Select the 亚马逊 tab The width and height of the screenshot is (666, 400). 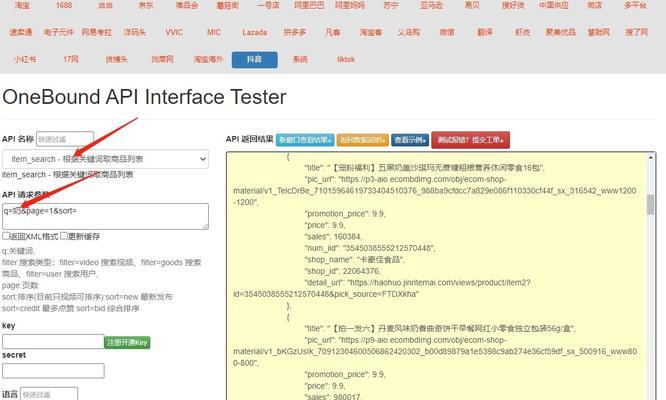coord(431,5)
